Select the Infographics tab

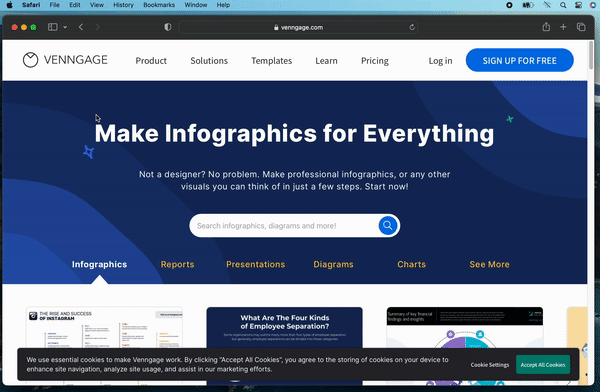pos(99,264)
